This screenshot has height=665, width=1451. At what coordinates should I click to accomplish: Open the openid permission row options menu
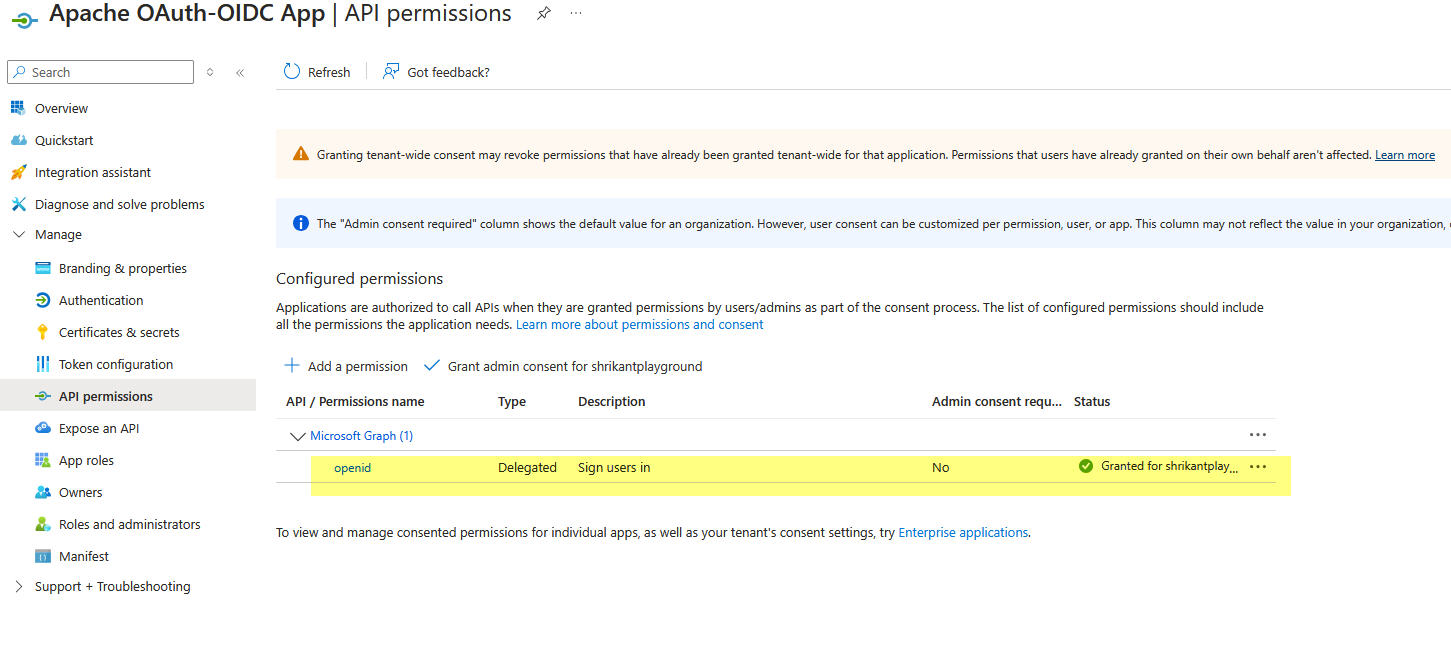point(1257,466)
